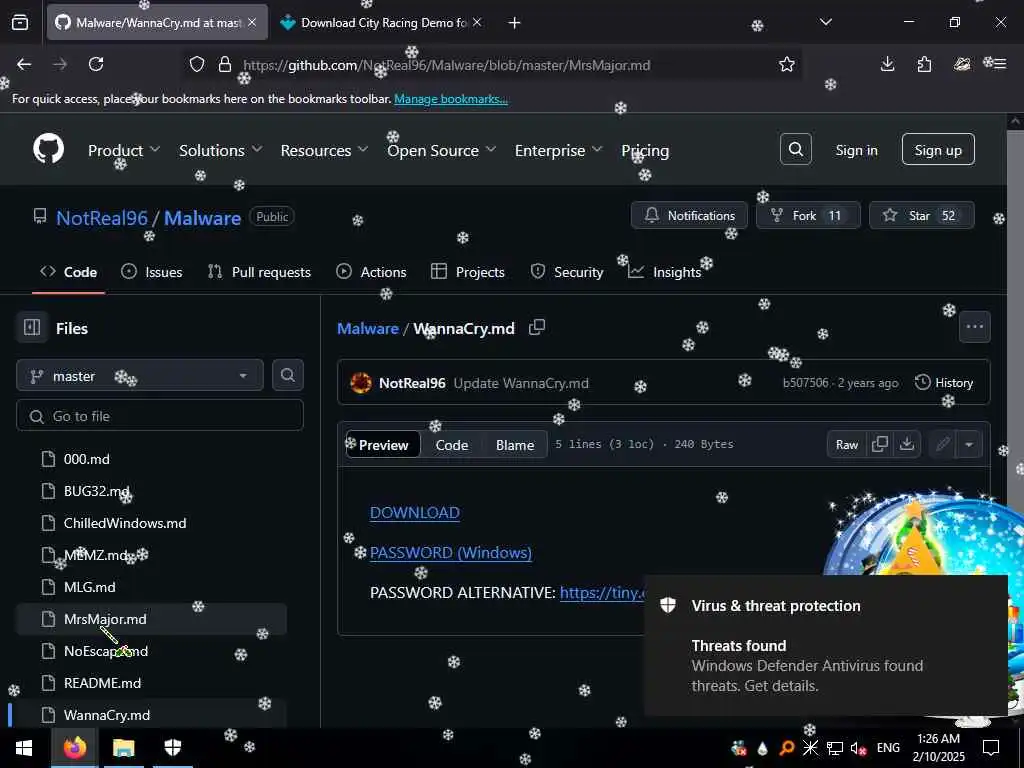Switch to Preview view

[x=383, y=445]
